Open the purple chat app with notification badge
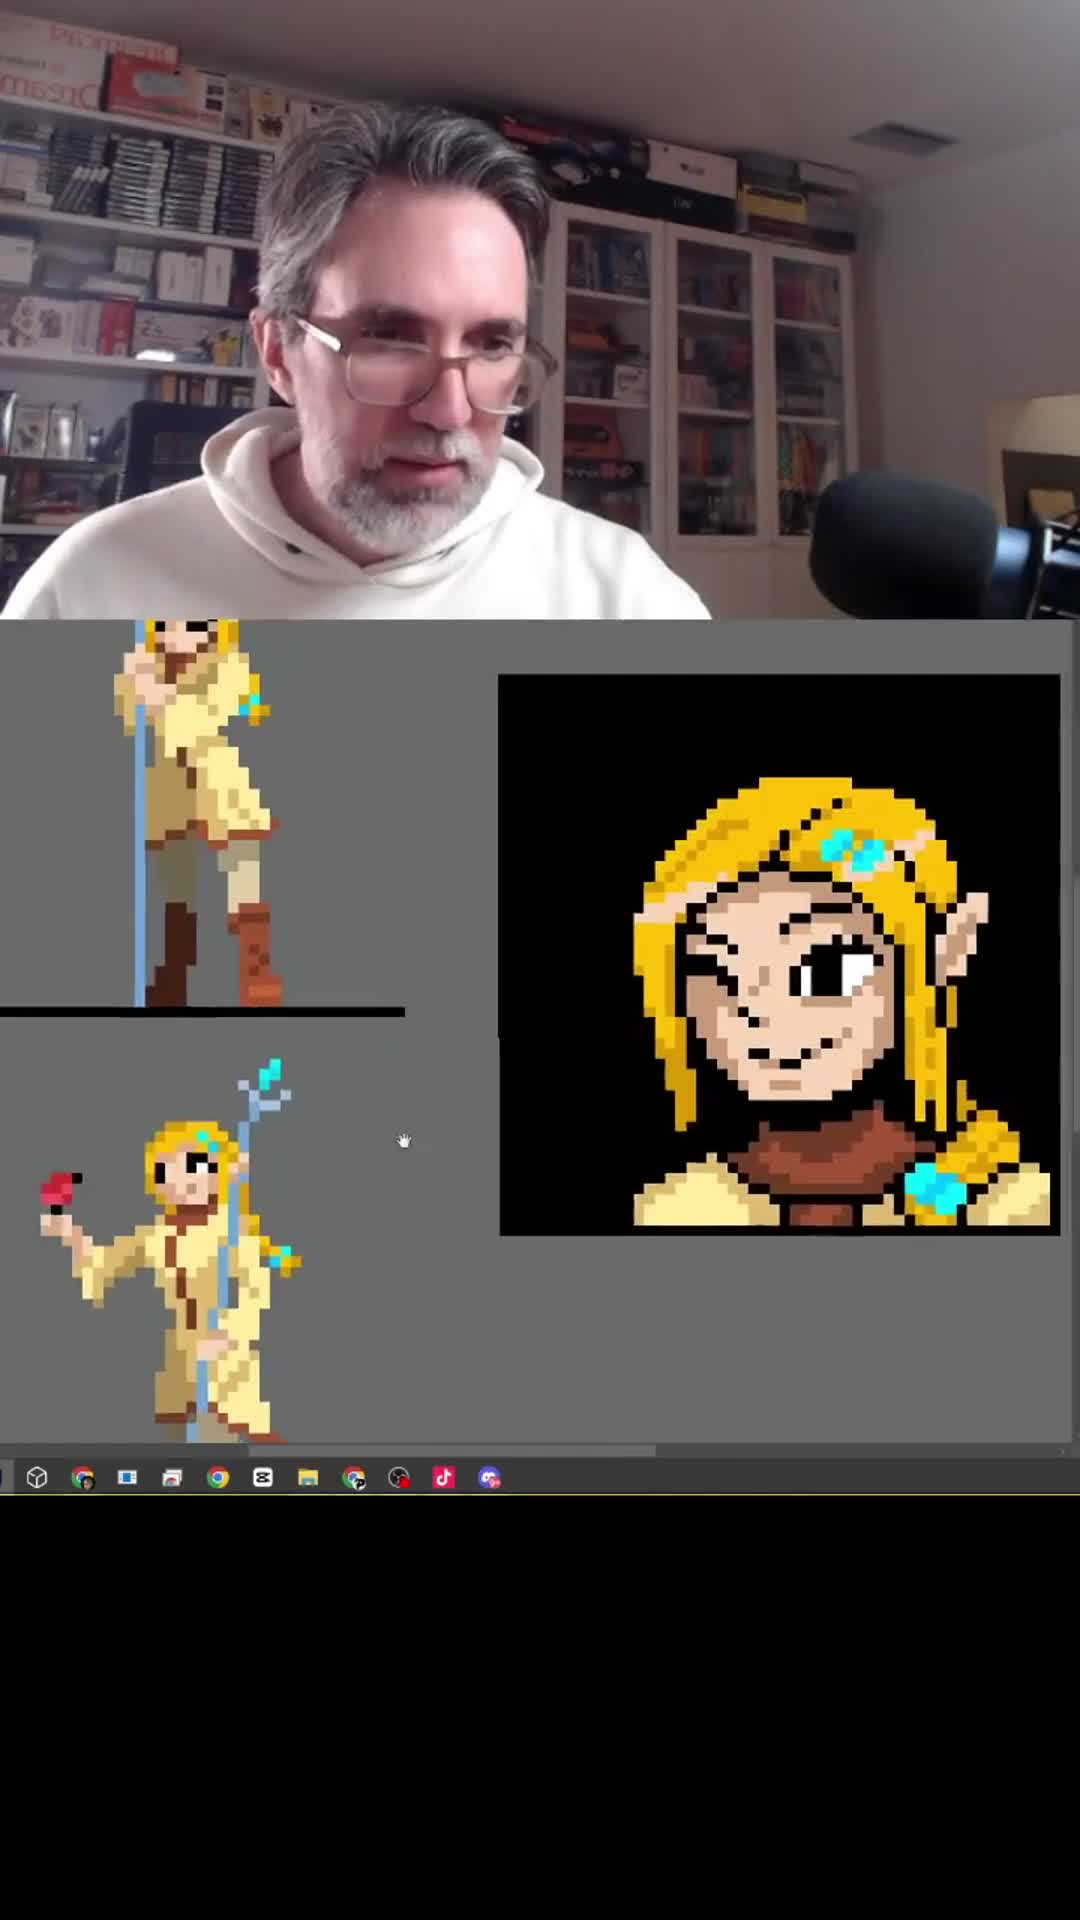The height and width of the screenshot is (1920, 1080). [489, 1477]
